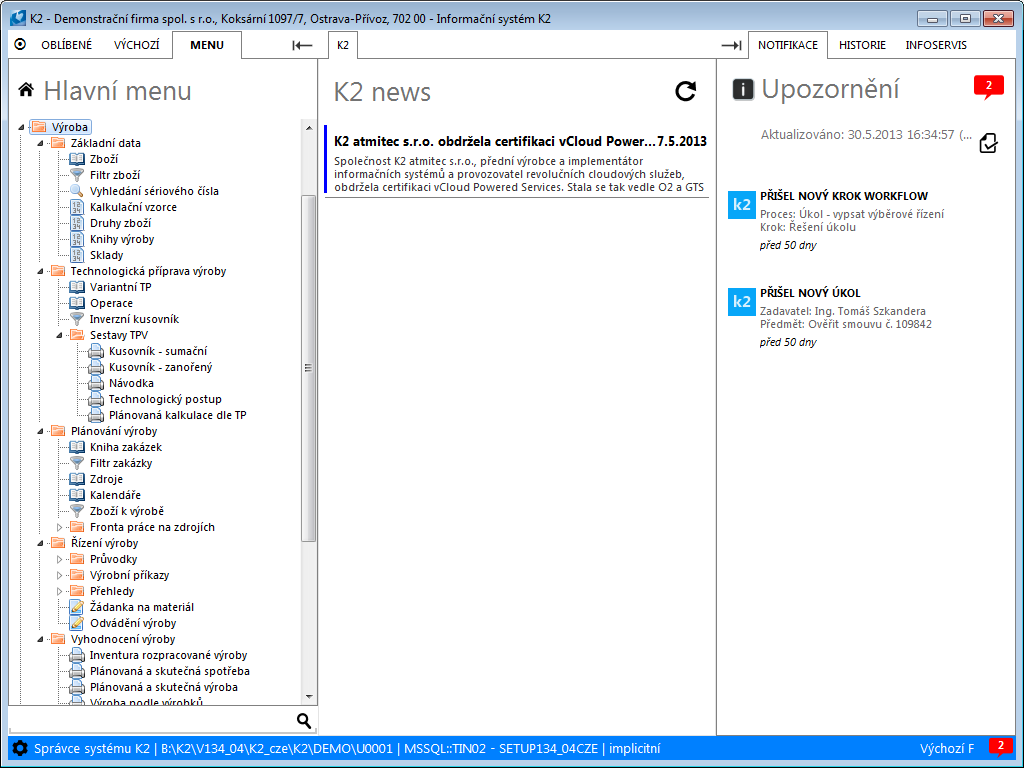Open Kusovník - sumační report

pos(157,351)
